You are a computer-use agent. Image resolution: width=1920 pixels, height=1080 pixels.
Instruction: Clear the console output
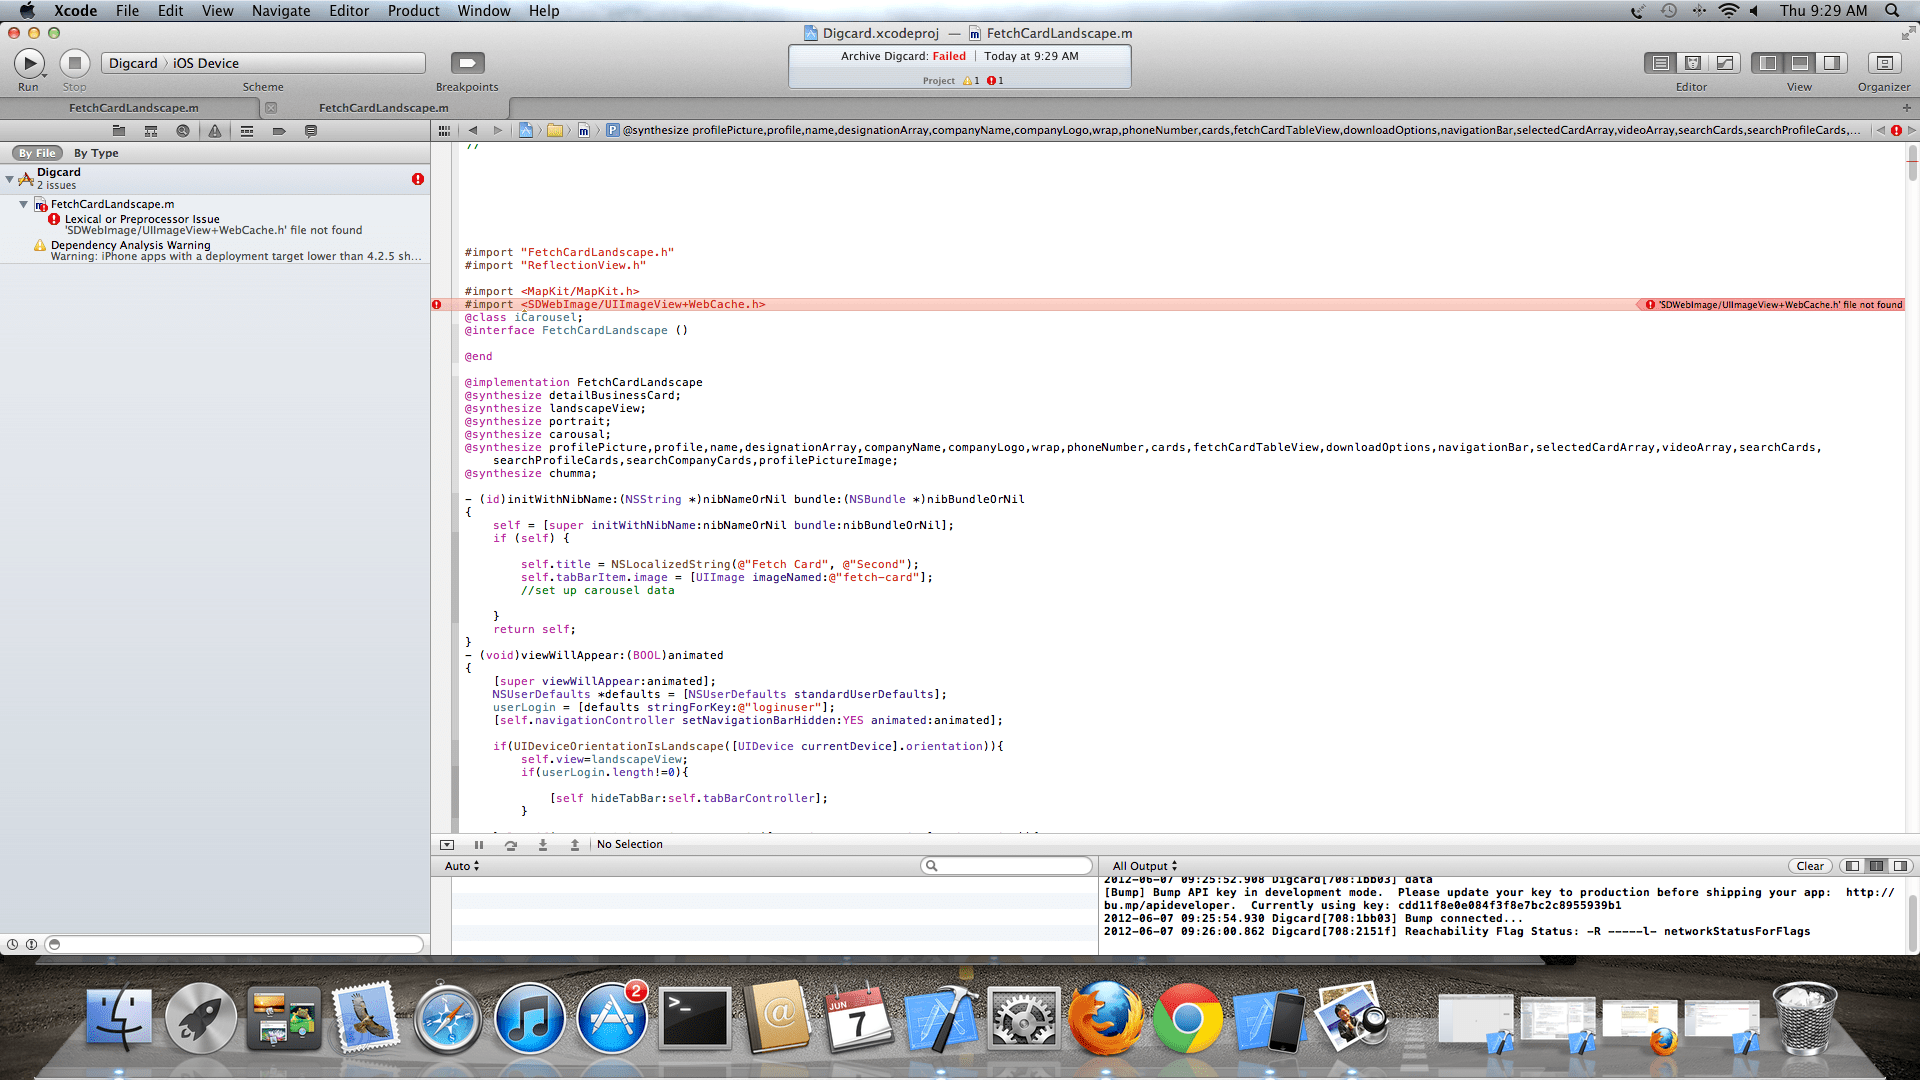click(1810, 867)
